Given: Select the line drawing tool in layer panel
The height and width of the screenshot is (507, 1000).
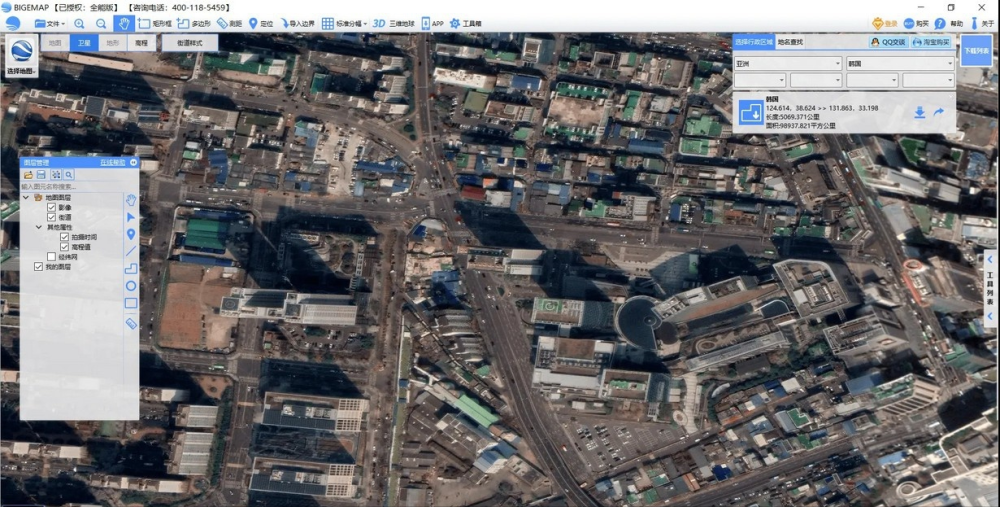Looking at the screenshot, I should click(131, 251).
